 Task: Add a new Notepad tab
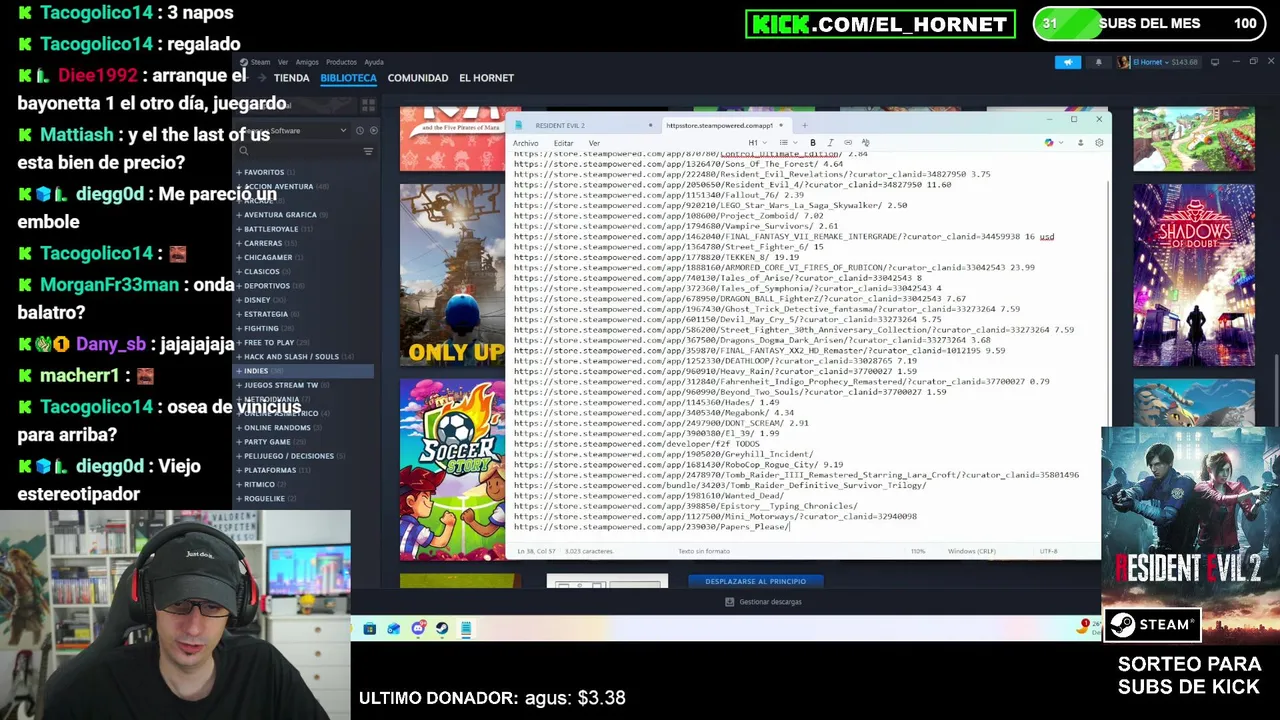[804, 125]
